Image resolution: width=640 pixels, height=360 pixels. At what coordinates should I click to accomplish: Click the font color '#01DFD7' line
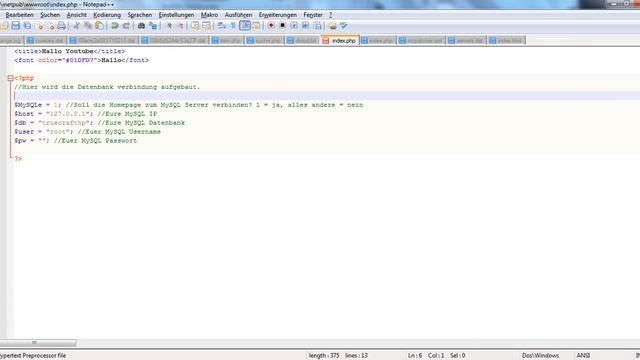pos(81,60)
